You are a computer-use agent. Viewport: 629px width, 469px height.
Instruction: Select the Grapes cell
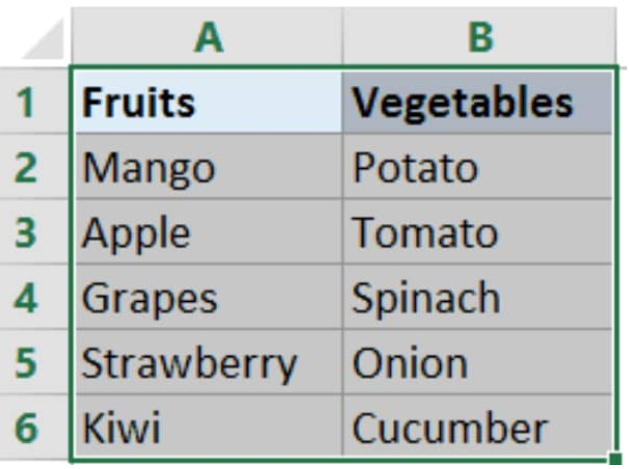(x=208, y=297)
